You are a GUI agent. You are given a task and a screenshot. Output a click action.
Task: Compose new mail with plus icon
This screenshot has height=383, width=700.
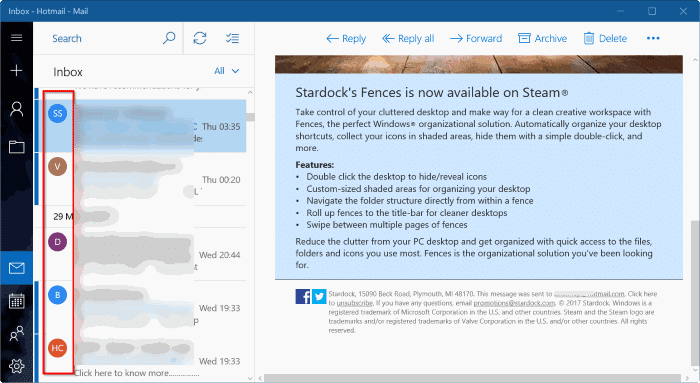pos(17,71)
